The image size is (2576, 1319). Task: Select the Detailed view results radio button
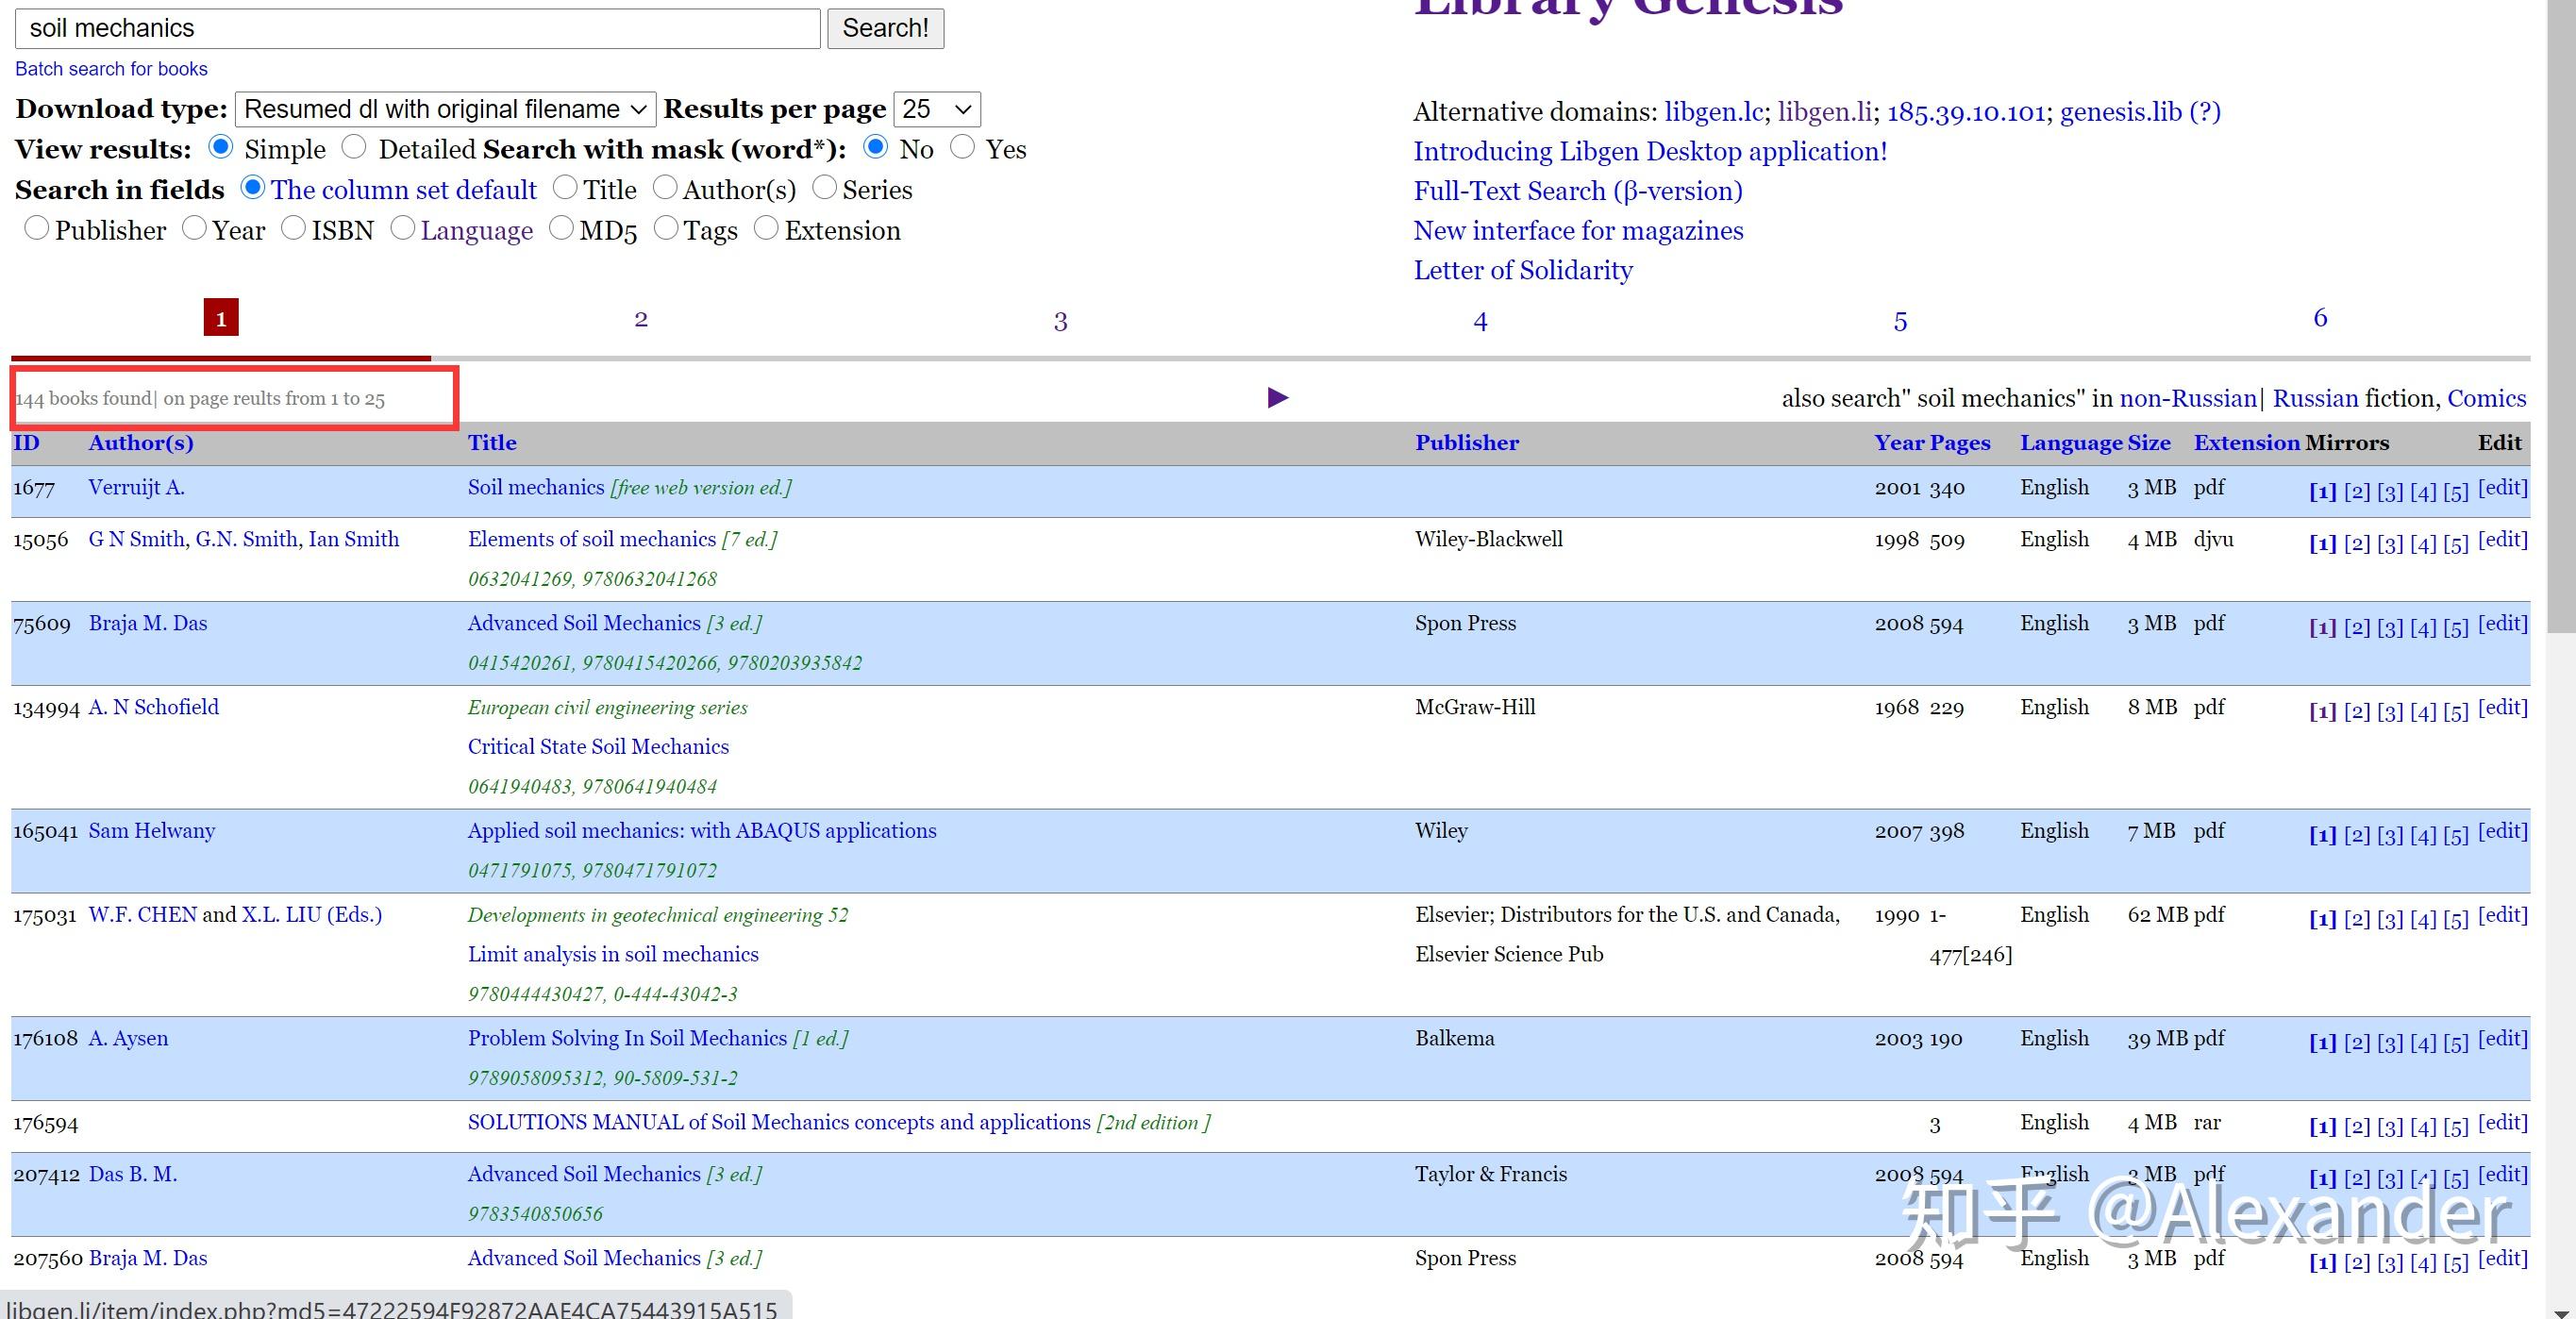[x=354, y=148]
